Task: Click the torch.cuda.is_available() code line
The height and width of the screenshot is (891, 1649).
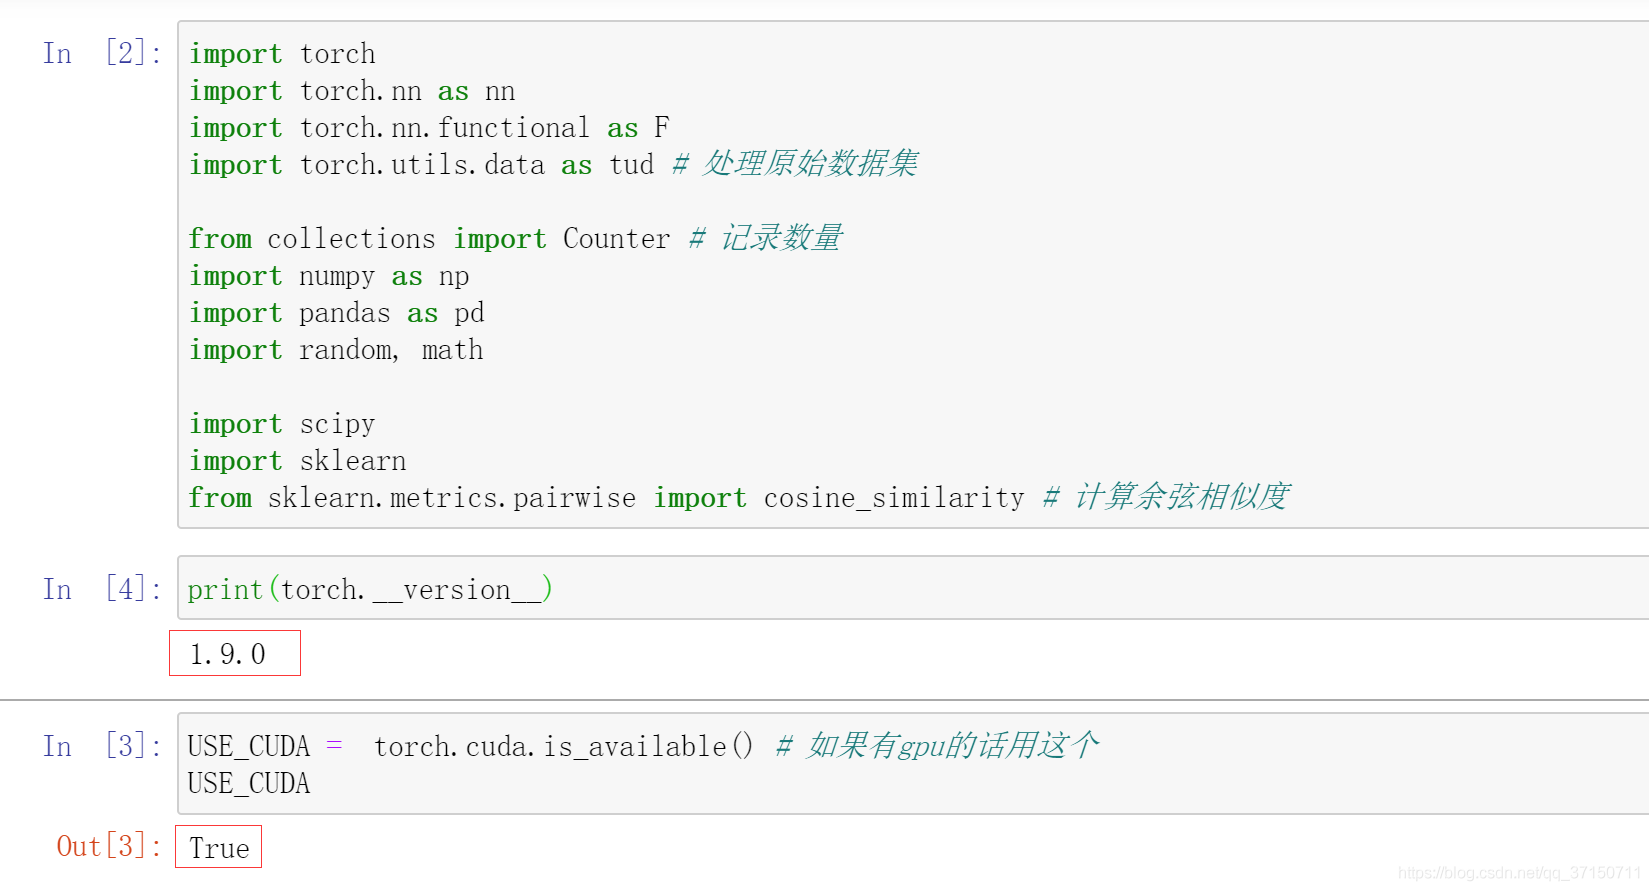Action: (x=470, y=747)
